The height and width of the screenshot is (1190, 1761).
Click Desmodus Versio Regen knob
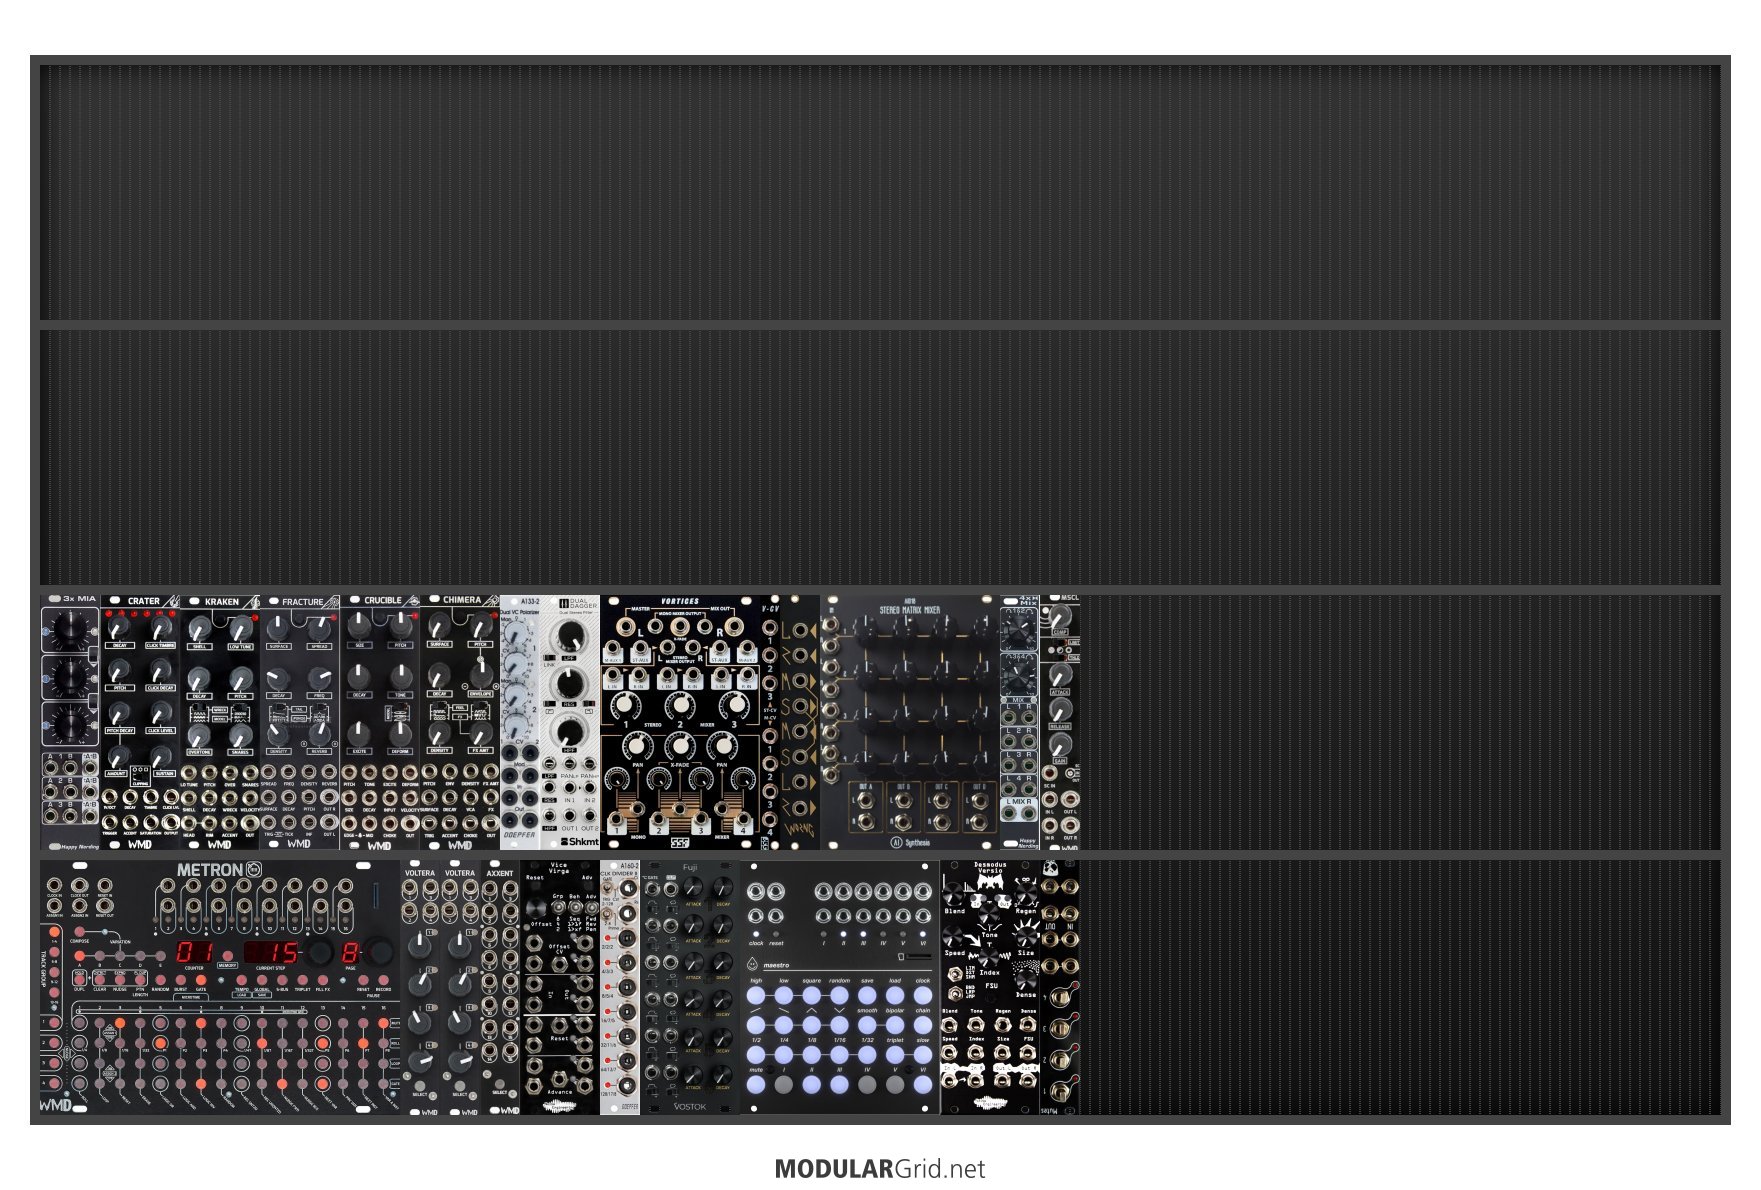coord(1026,894)
